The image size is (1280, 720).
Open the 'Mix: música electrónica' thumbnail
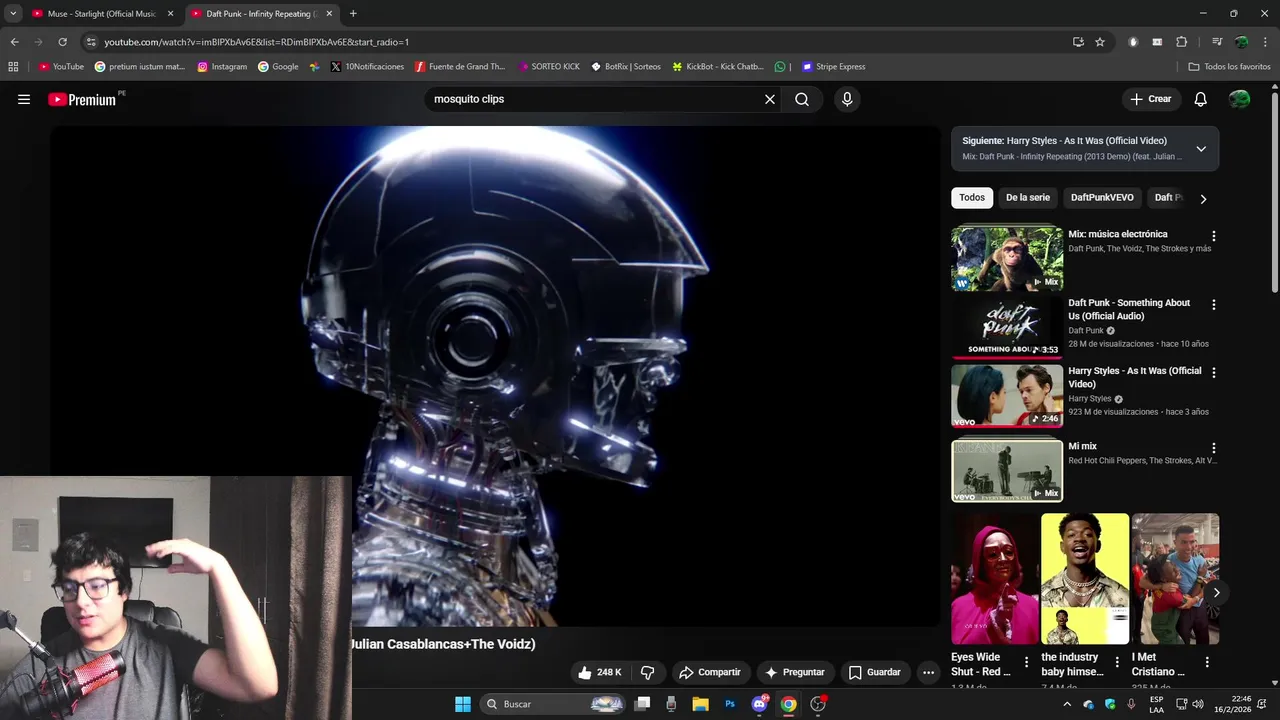[x=1007, y=258]
